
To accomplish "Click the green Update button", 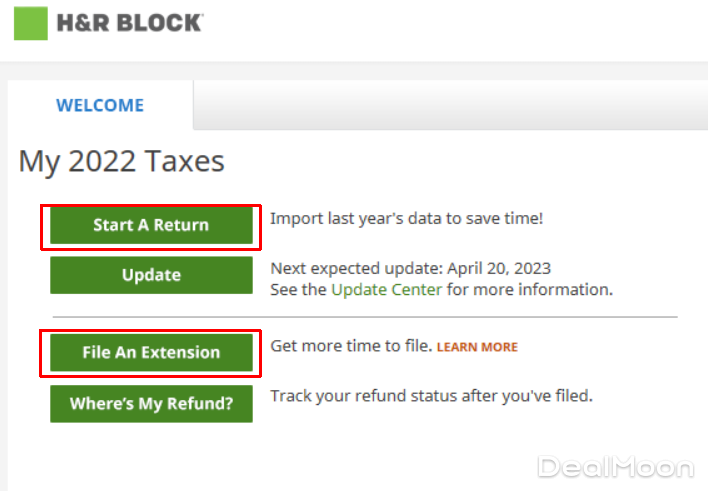I will point(151,275).
